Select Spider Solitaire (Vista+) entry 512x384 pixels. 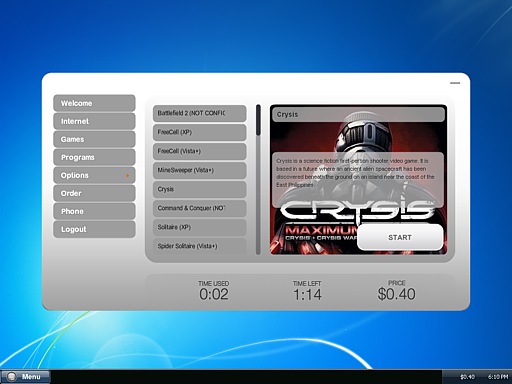point(200,246)
